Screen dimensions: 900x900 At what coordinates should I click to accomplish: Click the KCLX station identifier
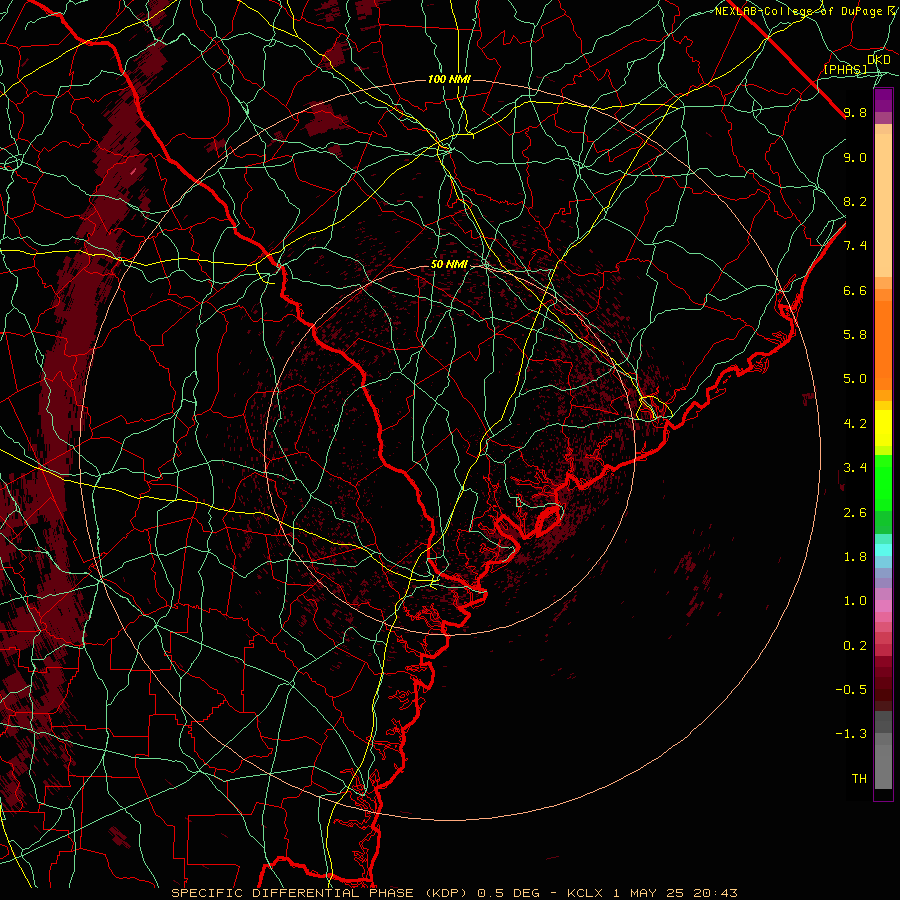(x=584, y=893)
